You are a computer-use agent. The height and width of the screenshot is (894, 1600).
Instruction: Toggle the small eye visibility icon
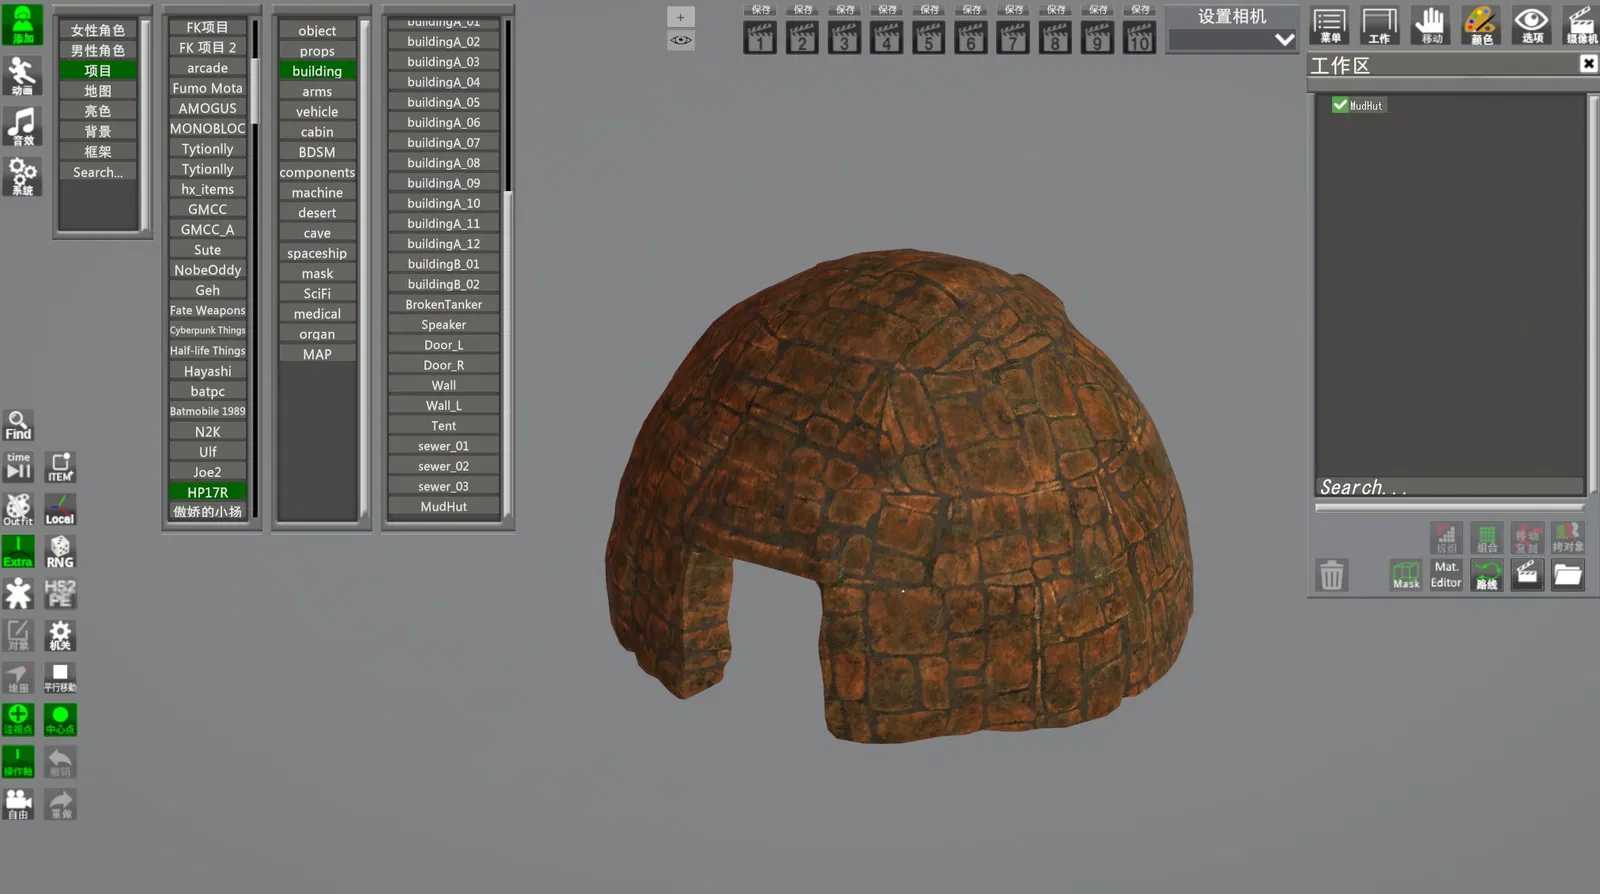(681, 40)
